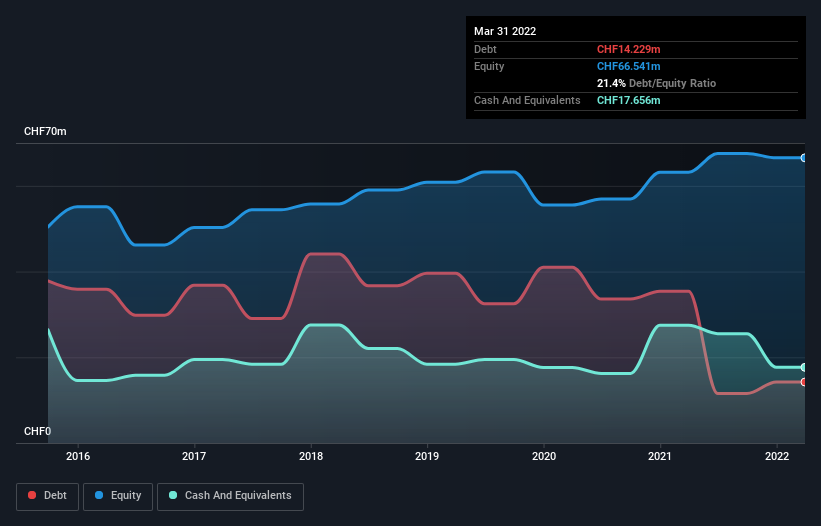
Task: Click the 2020 x-axis label
Action: [x=544, y=456]
